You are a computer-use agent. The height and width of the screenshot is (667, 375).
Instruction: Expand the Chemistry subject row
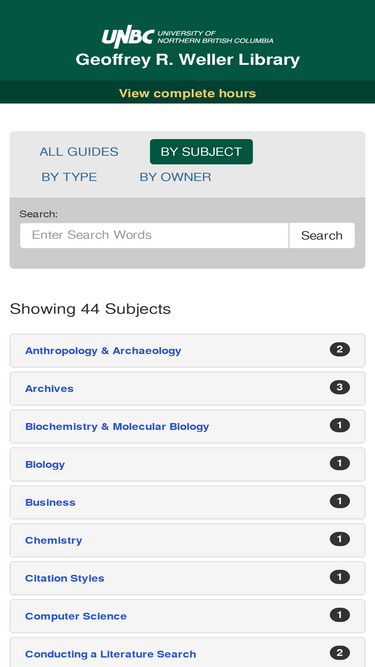(188, 540)
